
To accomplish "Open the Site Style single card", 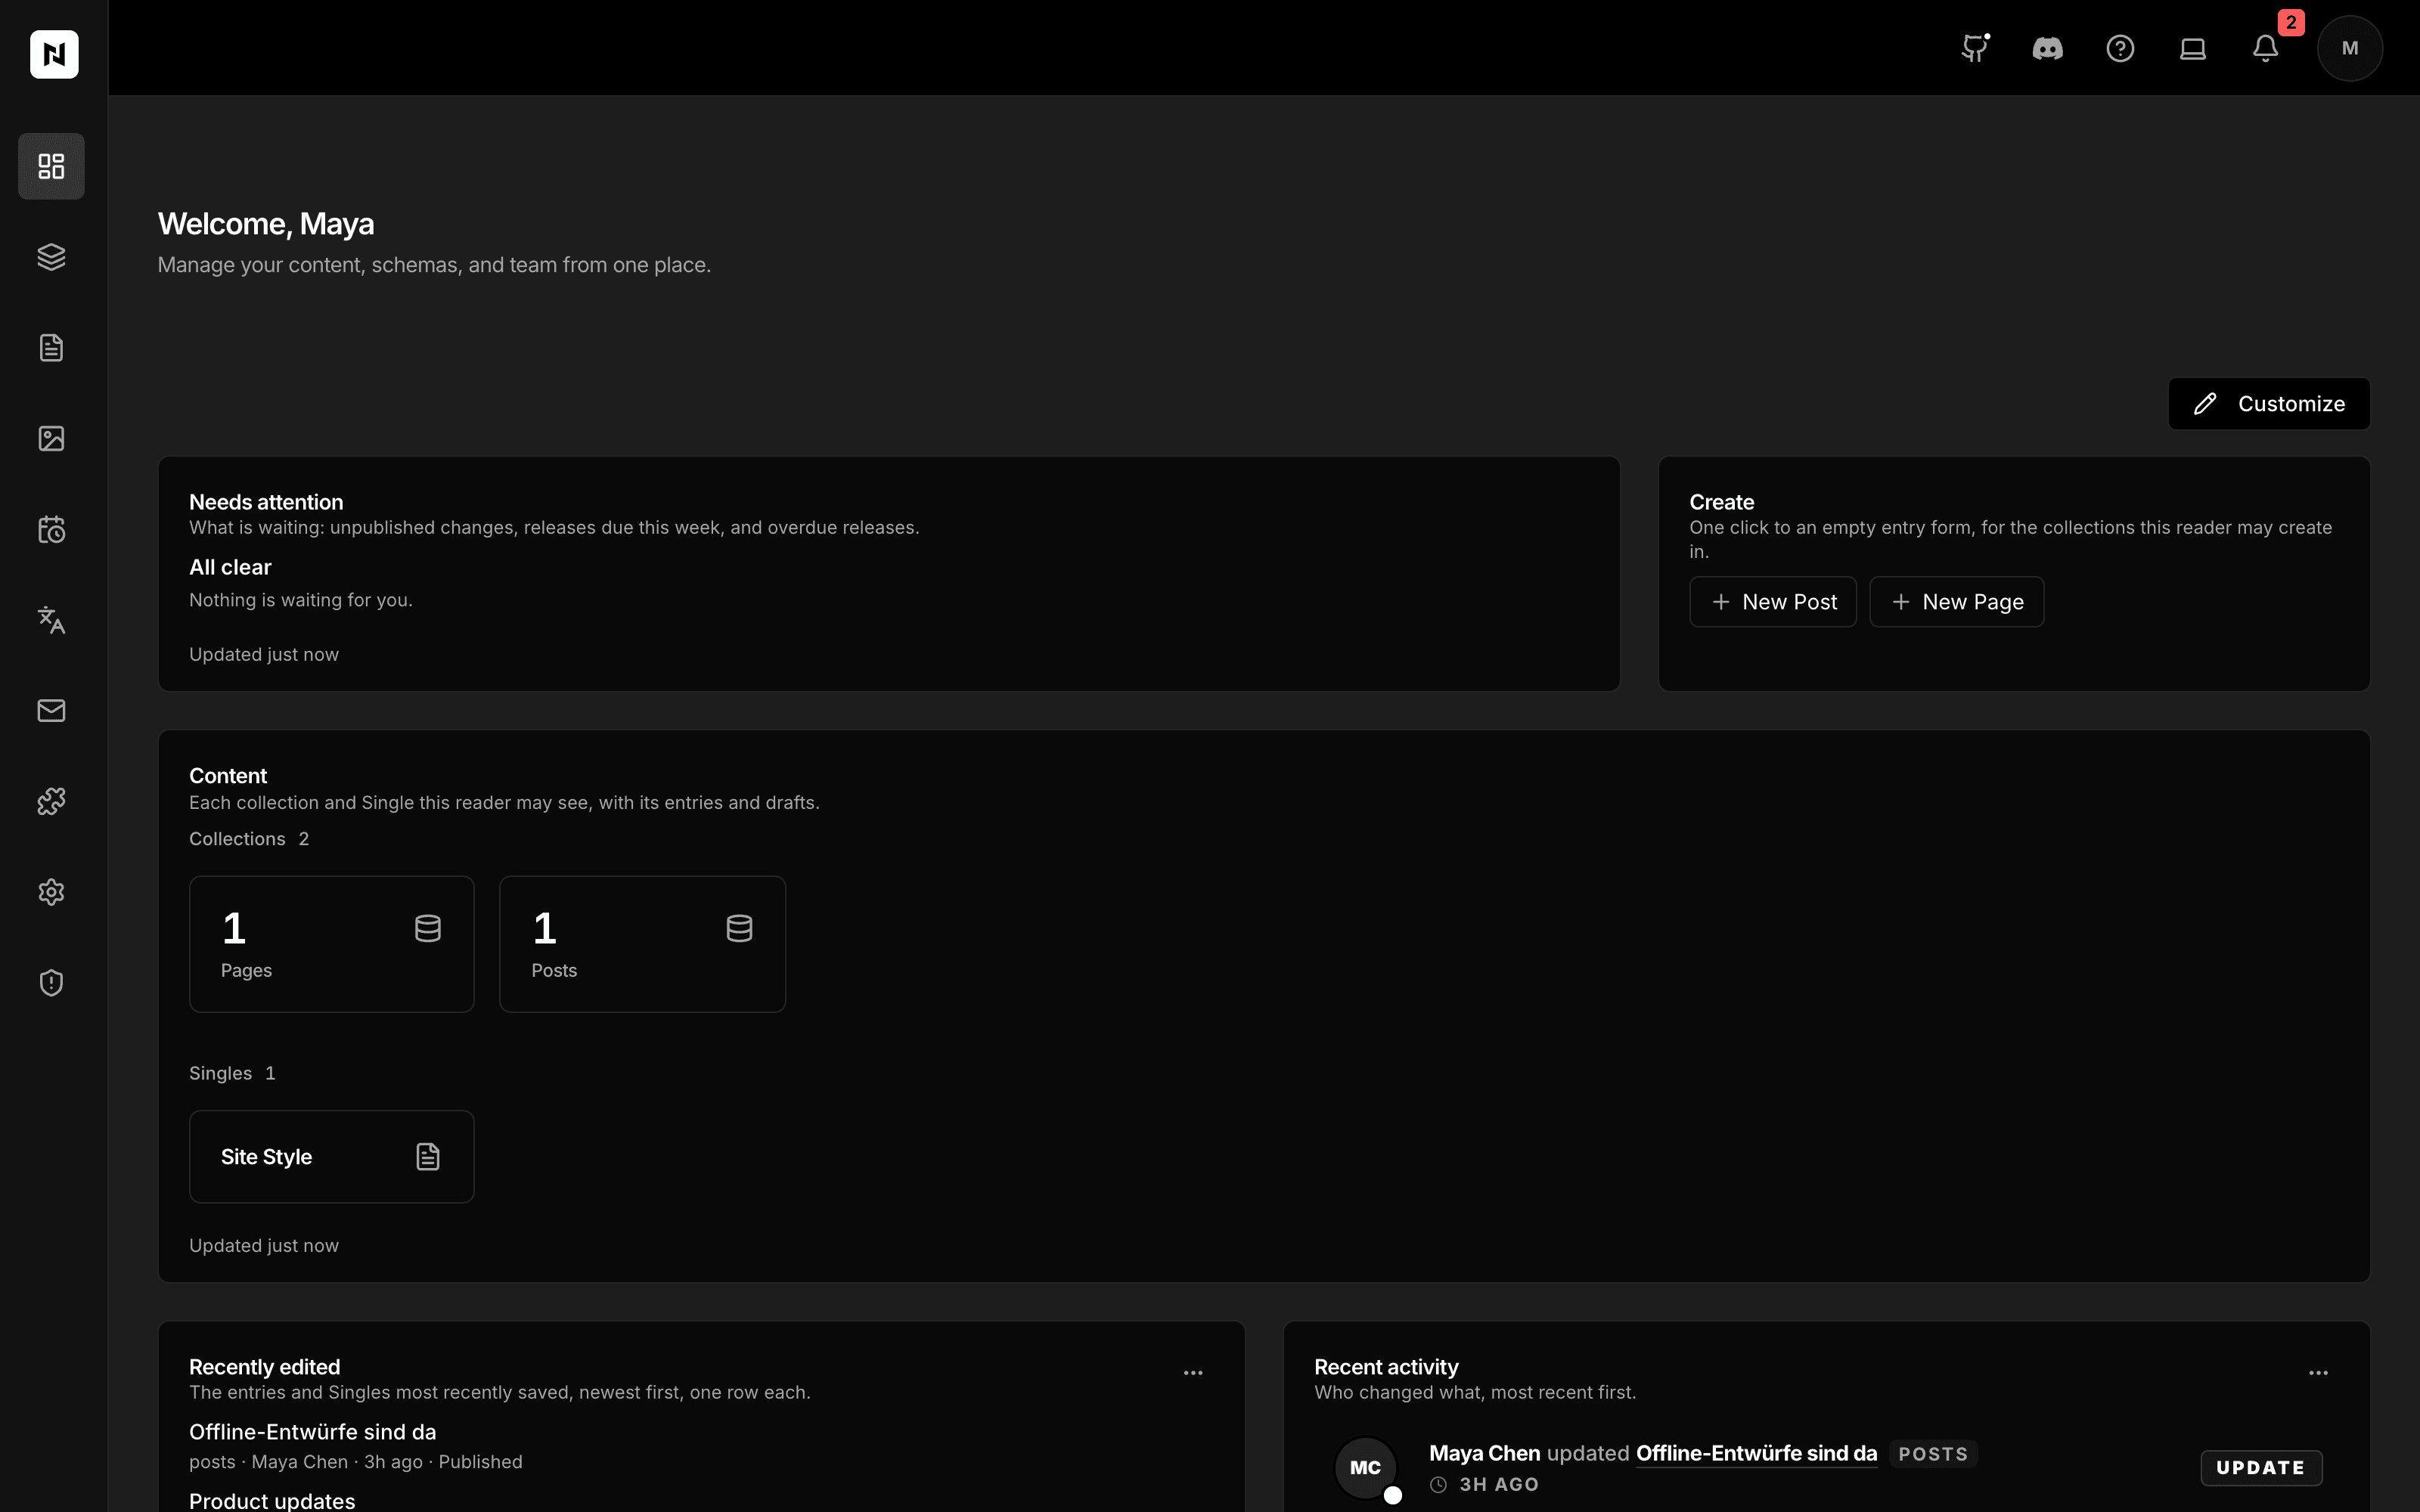I will coord(332,1157).
